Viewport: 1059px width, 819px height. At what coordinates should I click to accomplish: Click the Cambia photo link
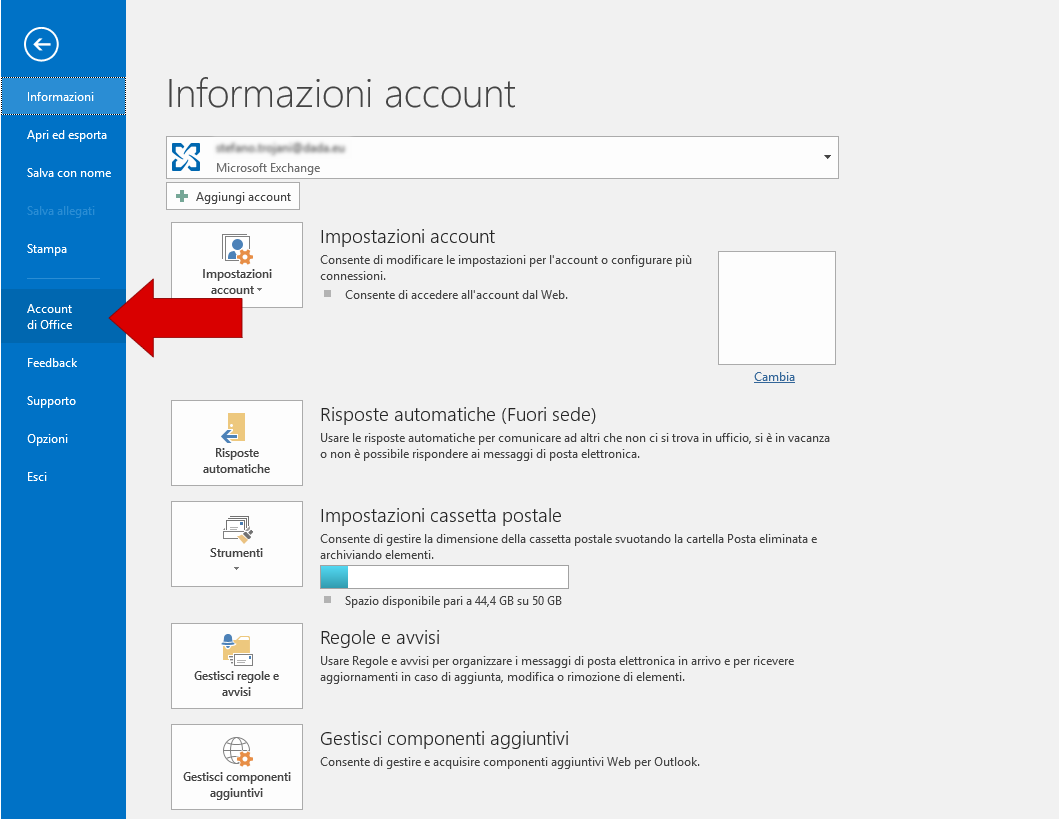774,377
